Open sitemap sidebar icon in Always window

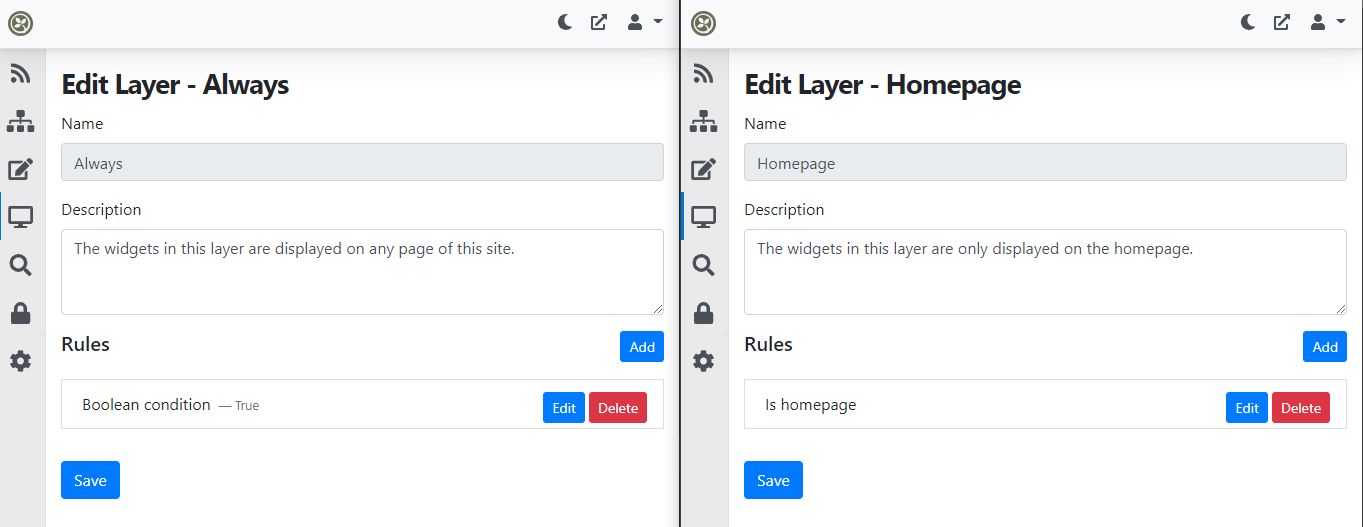[x=21, y=122]
